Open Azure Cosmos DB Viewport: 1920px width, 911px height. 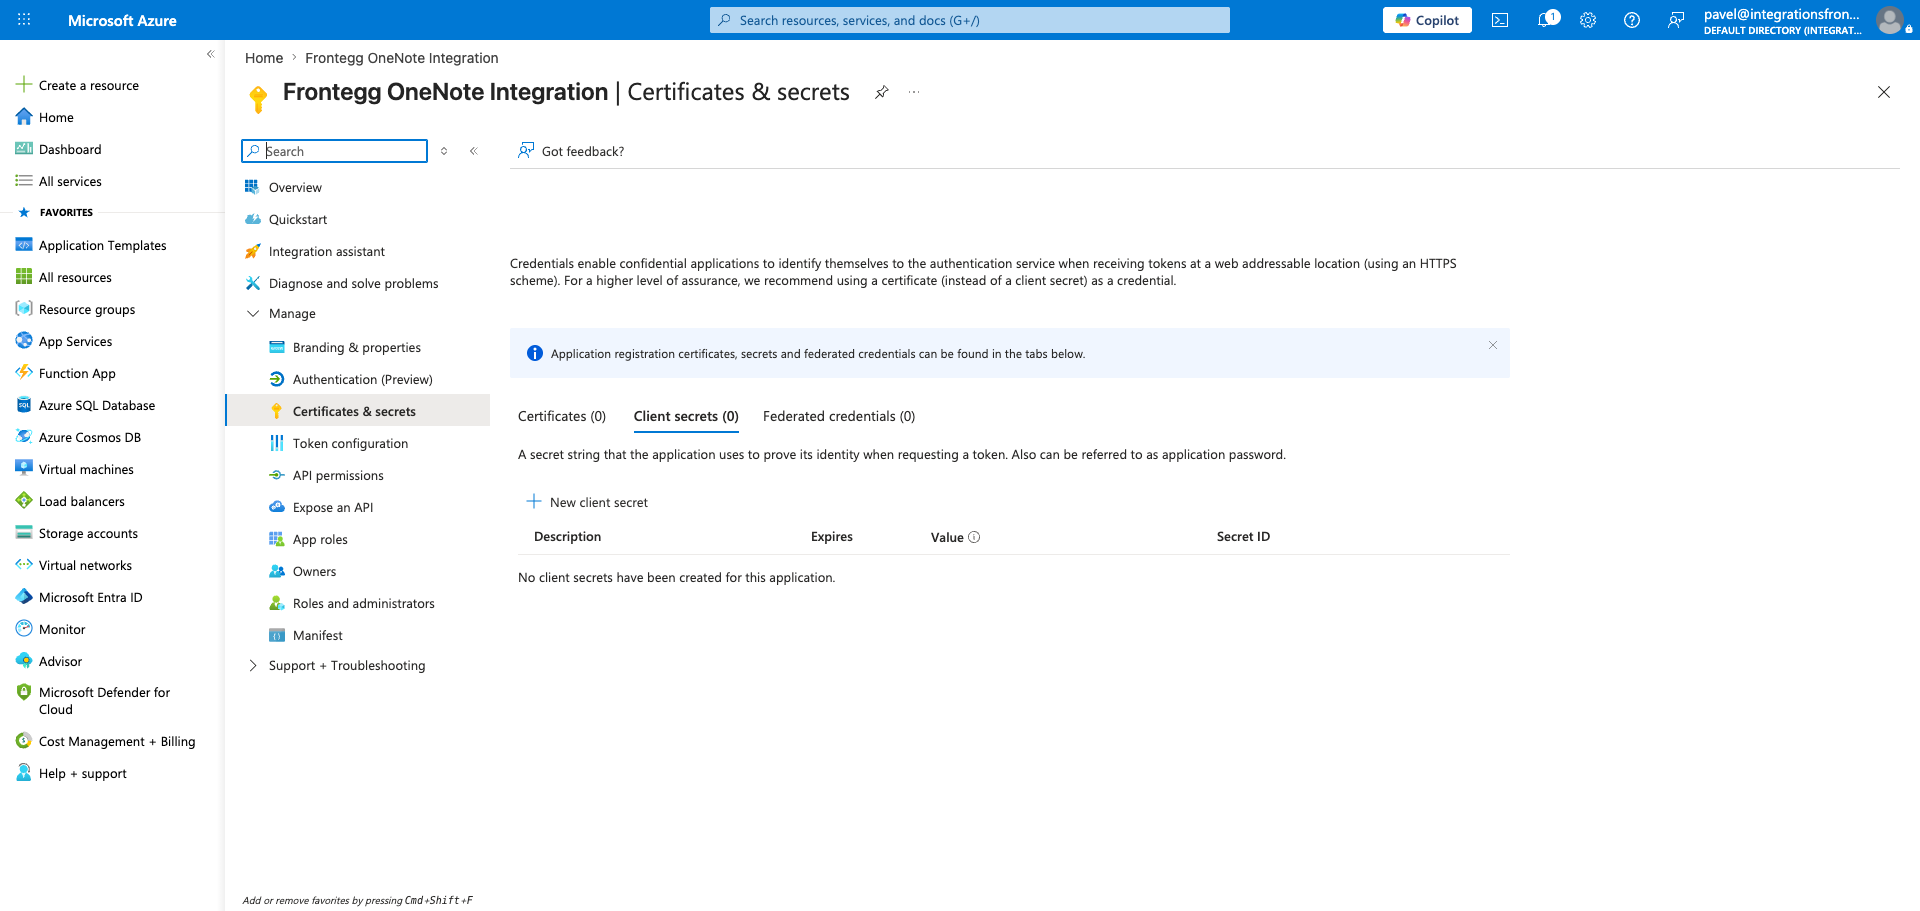click(x=90, y=437)
